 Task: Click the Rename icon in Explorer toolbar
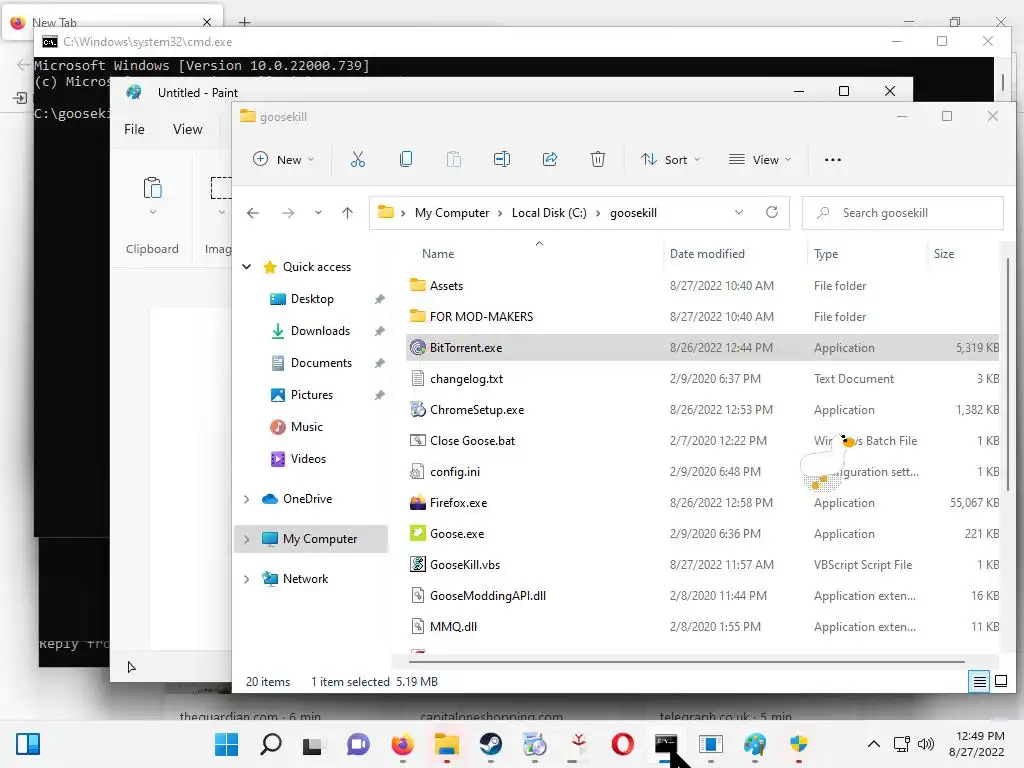coord(502,159)
